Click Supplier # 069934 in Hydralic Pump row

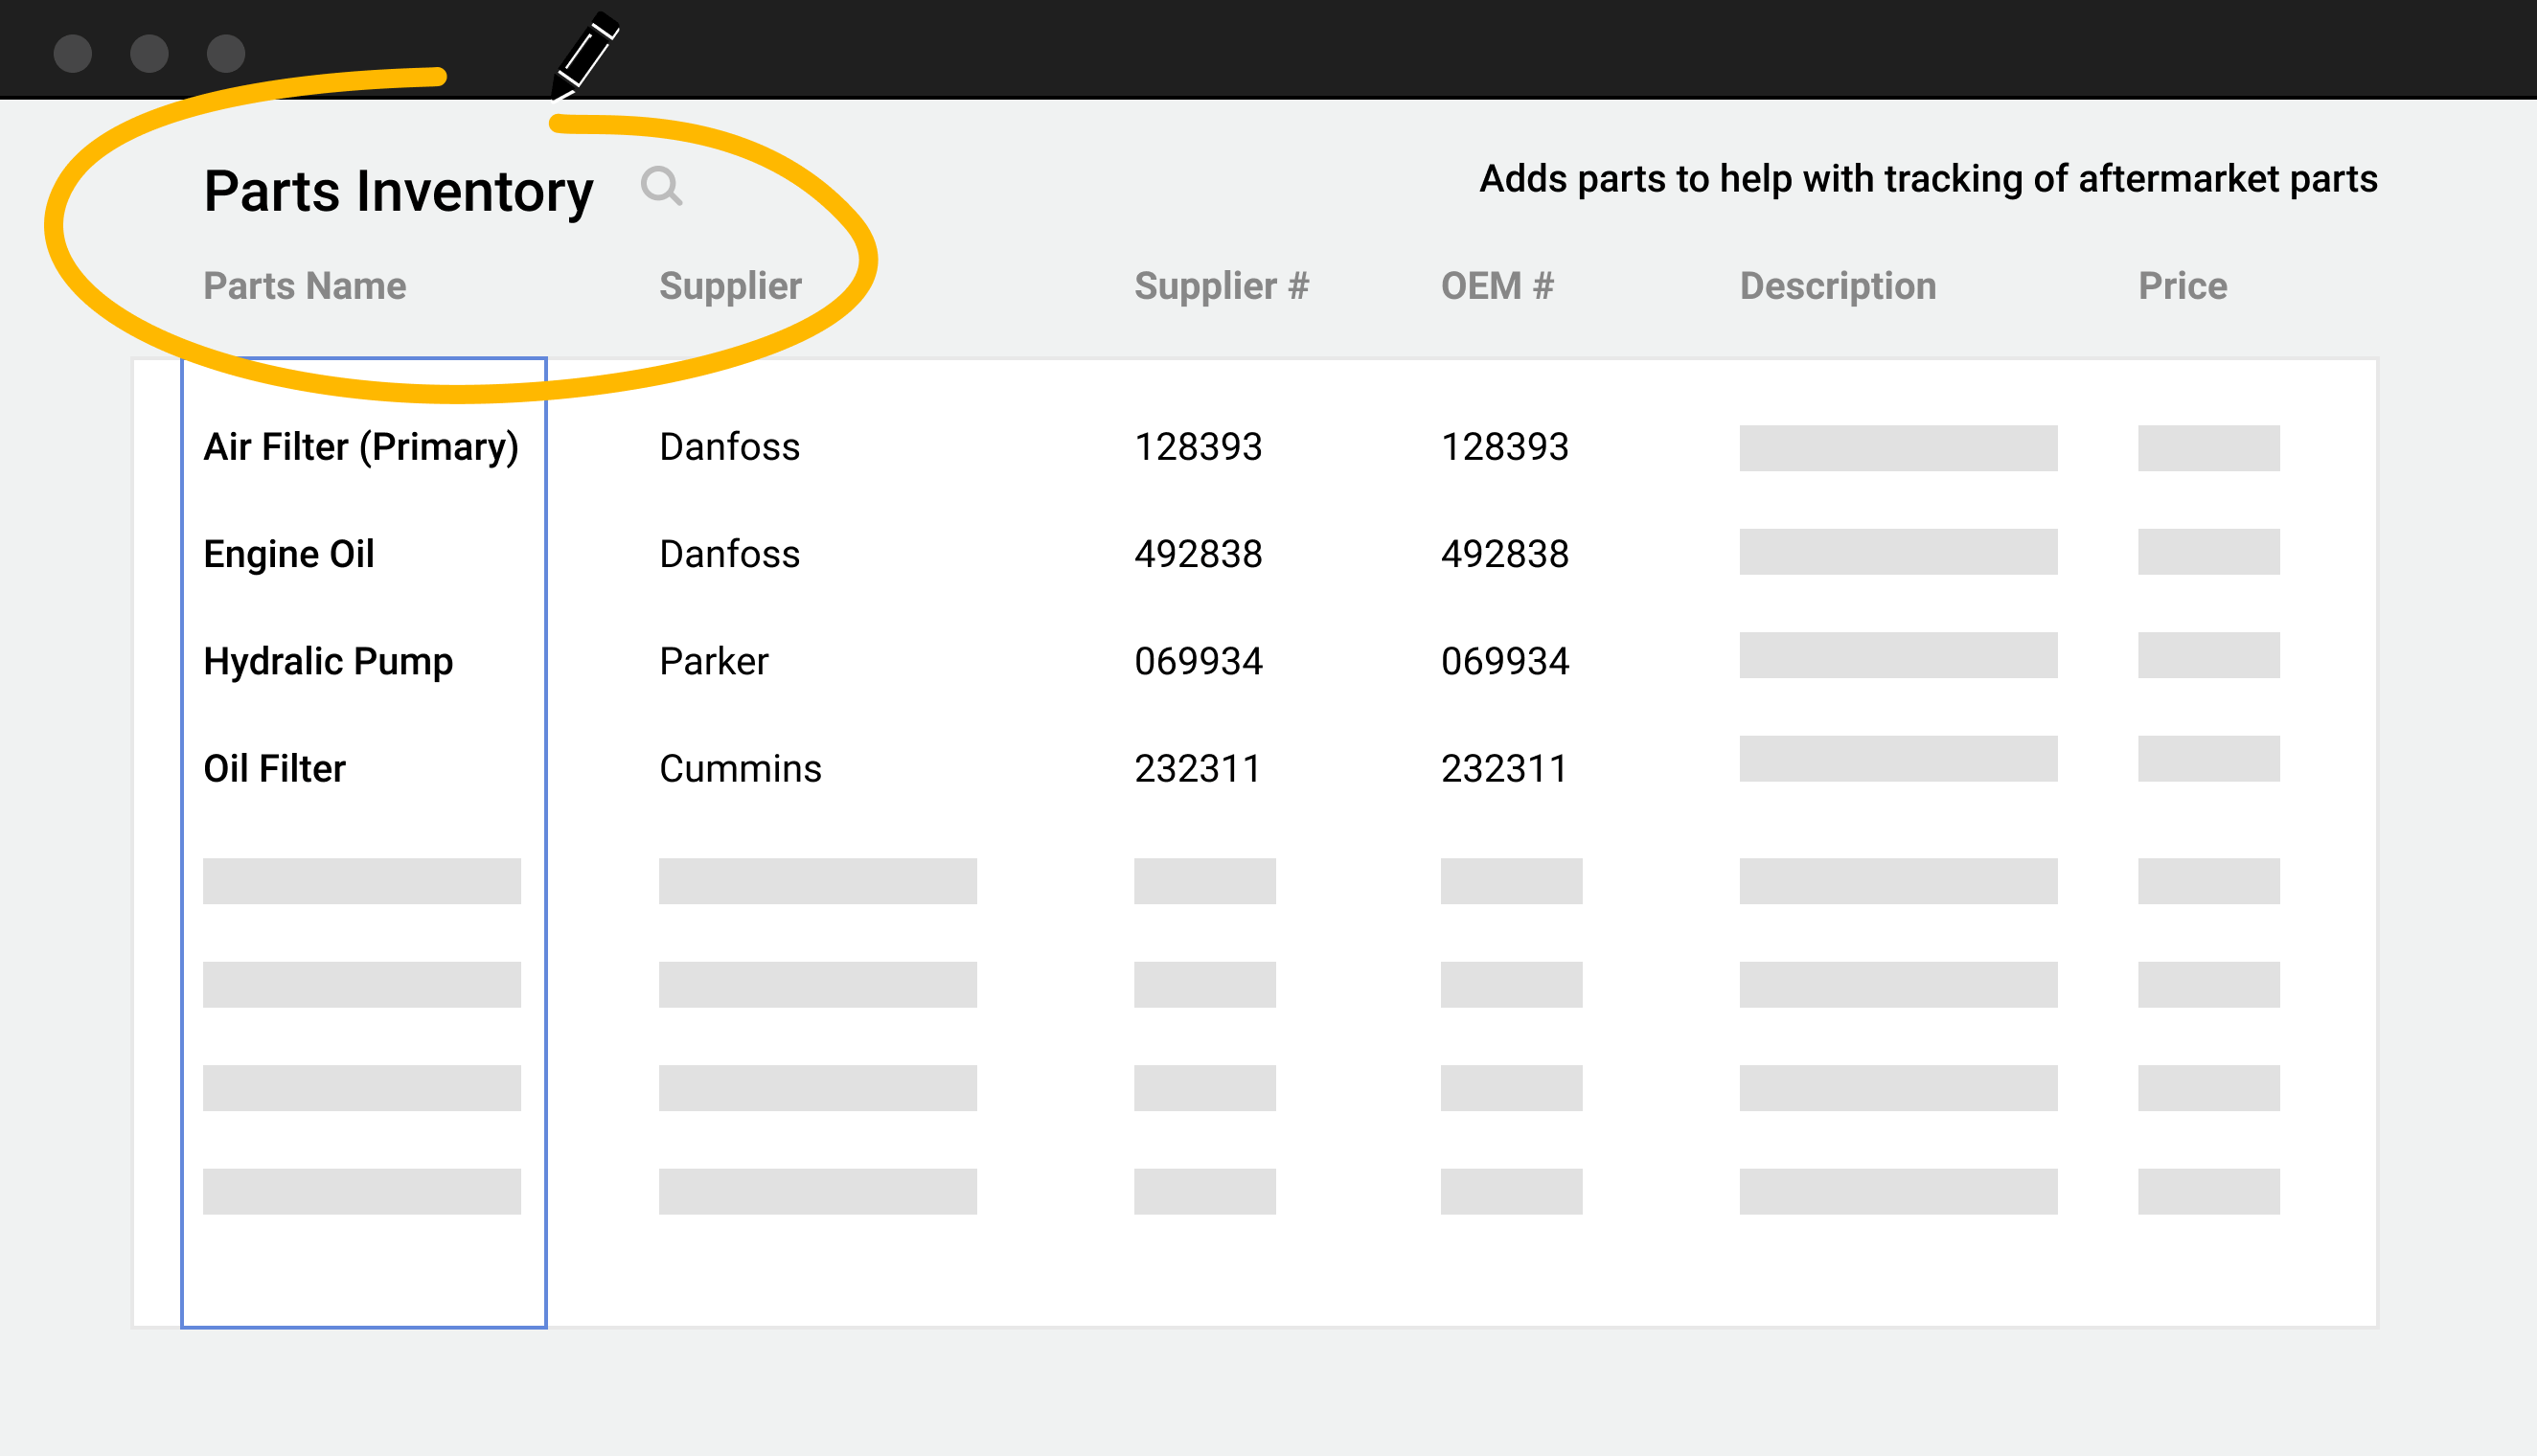(1198, 661)
